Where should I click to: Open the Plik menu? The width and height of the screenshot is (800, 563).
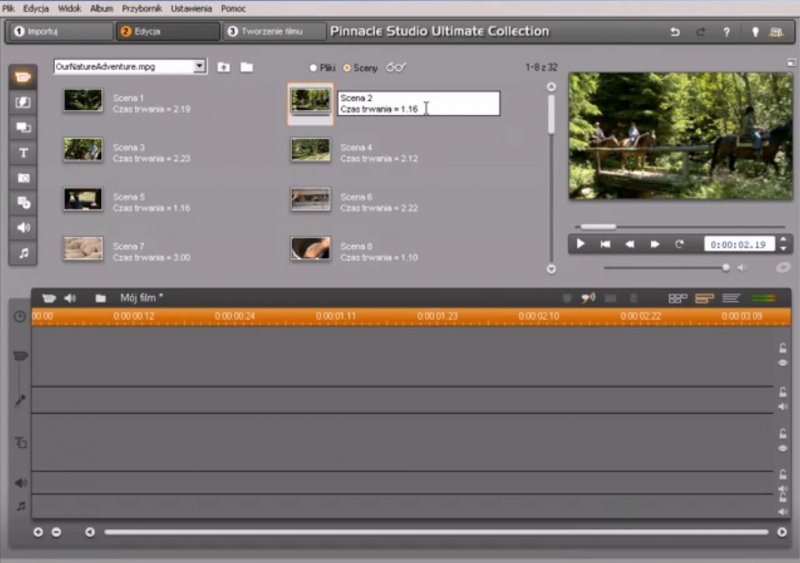(x=8, y=9)
